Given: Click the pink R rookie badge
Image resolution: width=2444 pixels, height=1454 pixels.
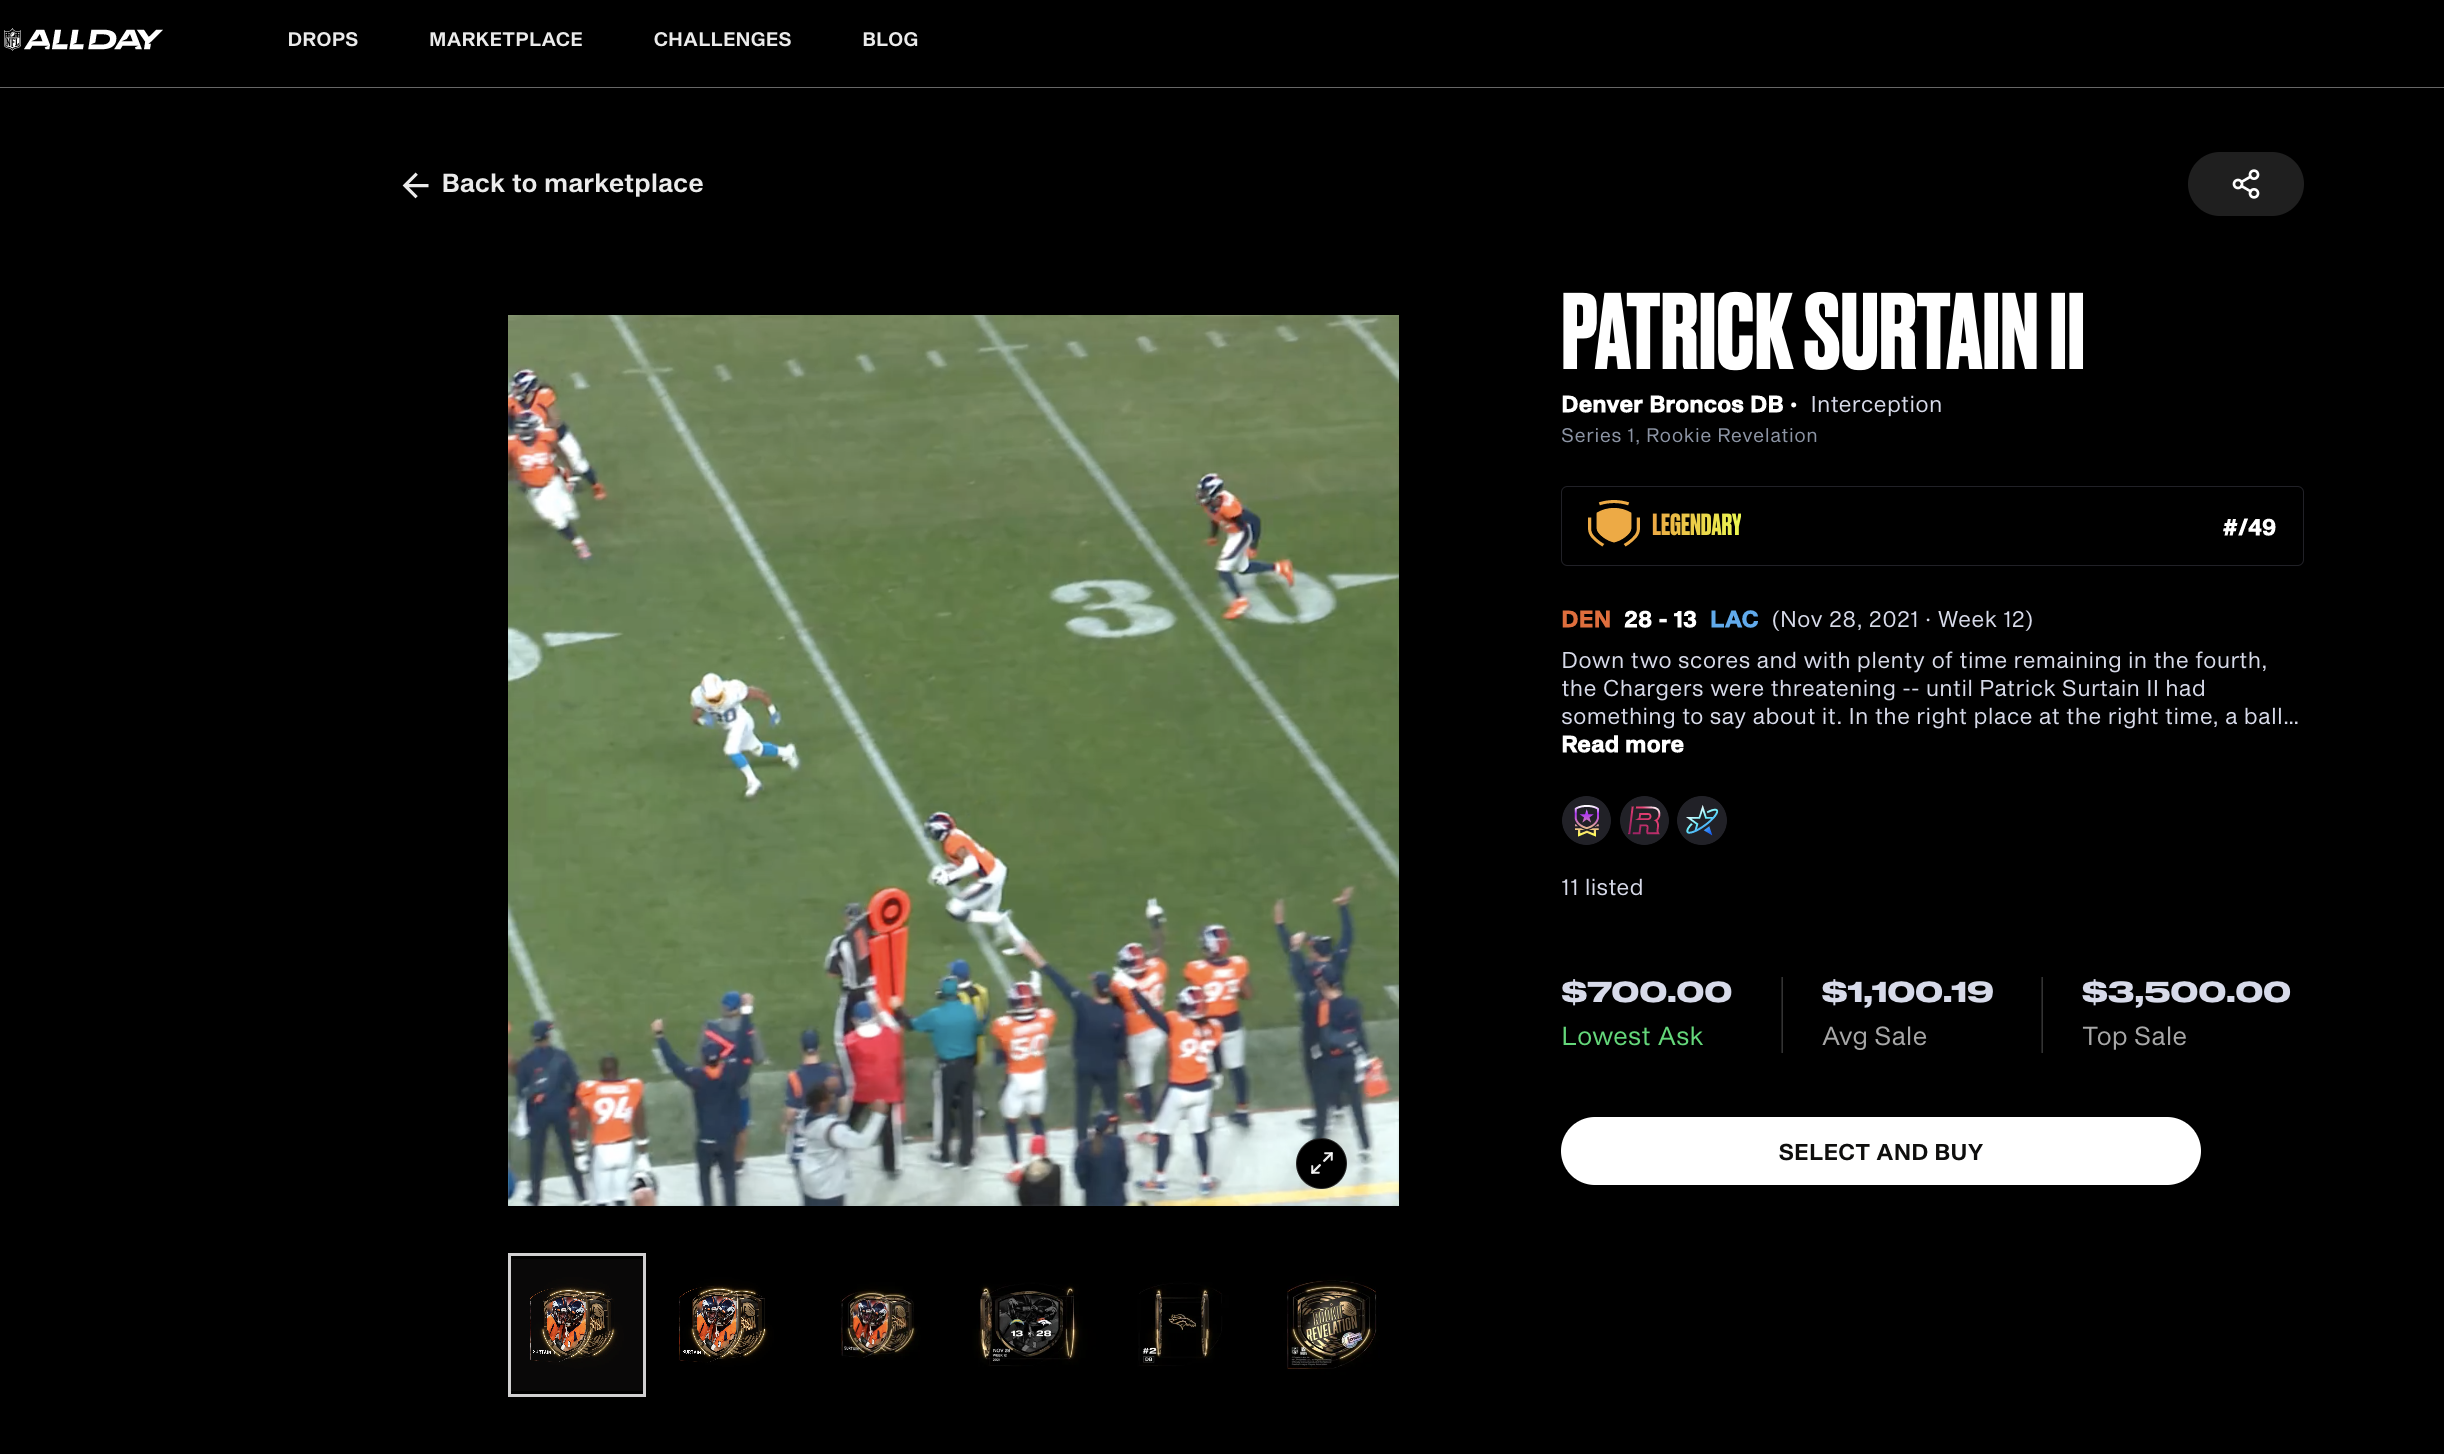Looking at the screenshot, I should click(1644, 820).
